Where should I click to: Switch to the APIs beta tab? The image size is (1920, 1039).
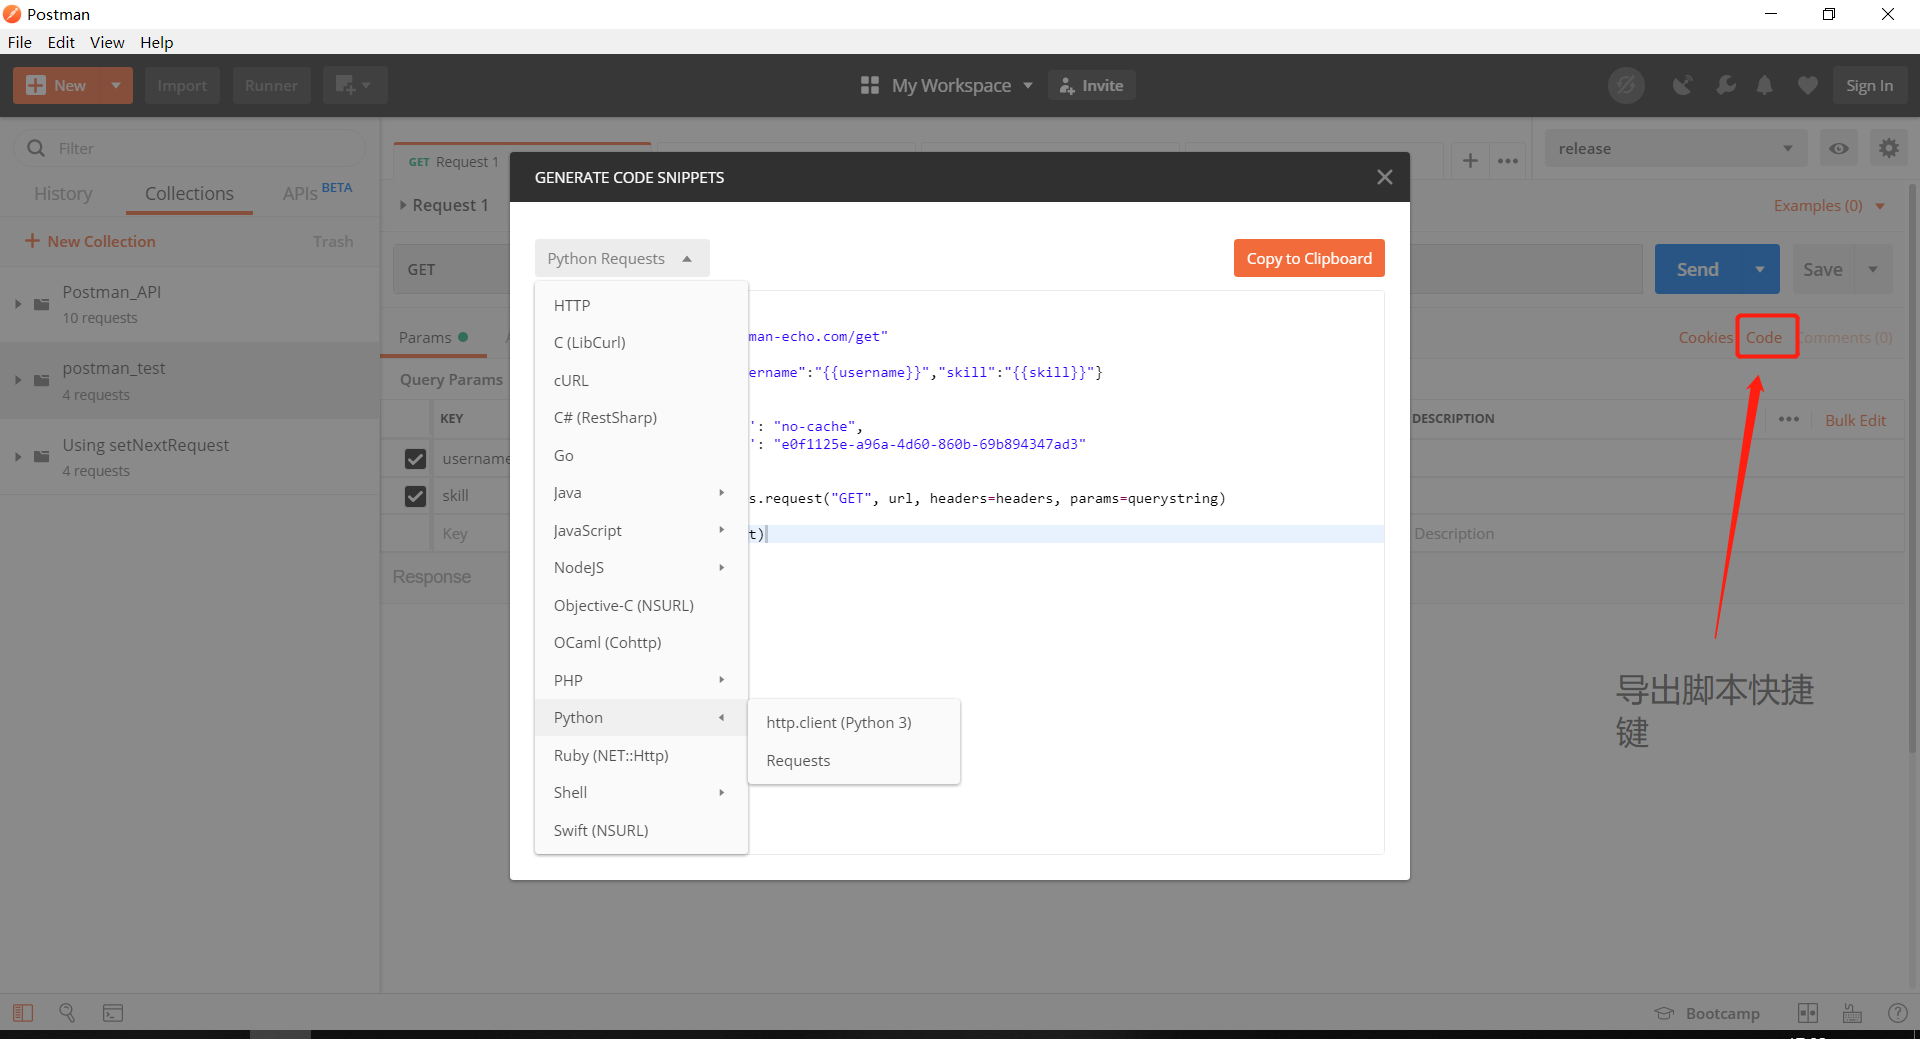pyautogui.click(x=317, y=191)
